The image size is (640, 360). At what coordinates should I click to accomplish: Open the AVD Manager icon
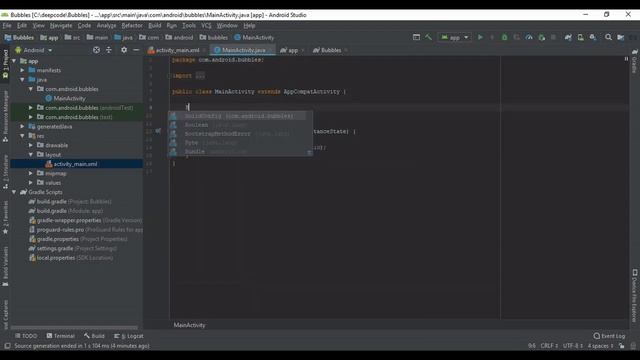[580, 37]
